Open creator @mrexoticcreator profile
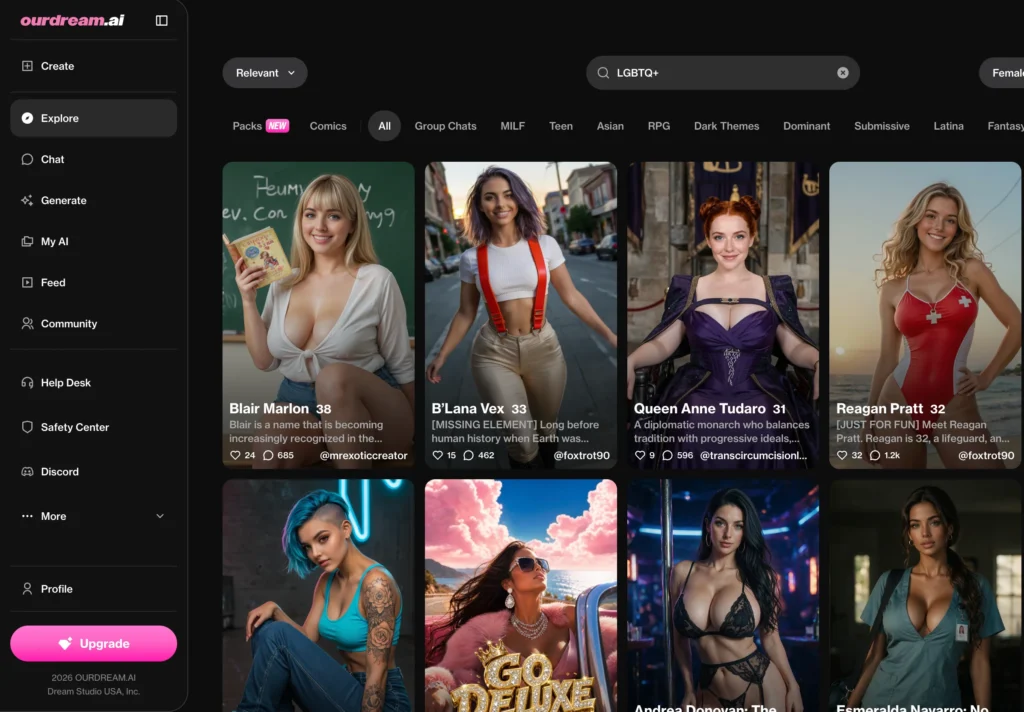The width and height of the screenshot is (1024, 712). pos(363,456)
